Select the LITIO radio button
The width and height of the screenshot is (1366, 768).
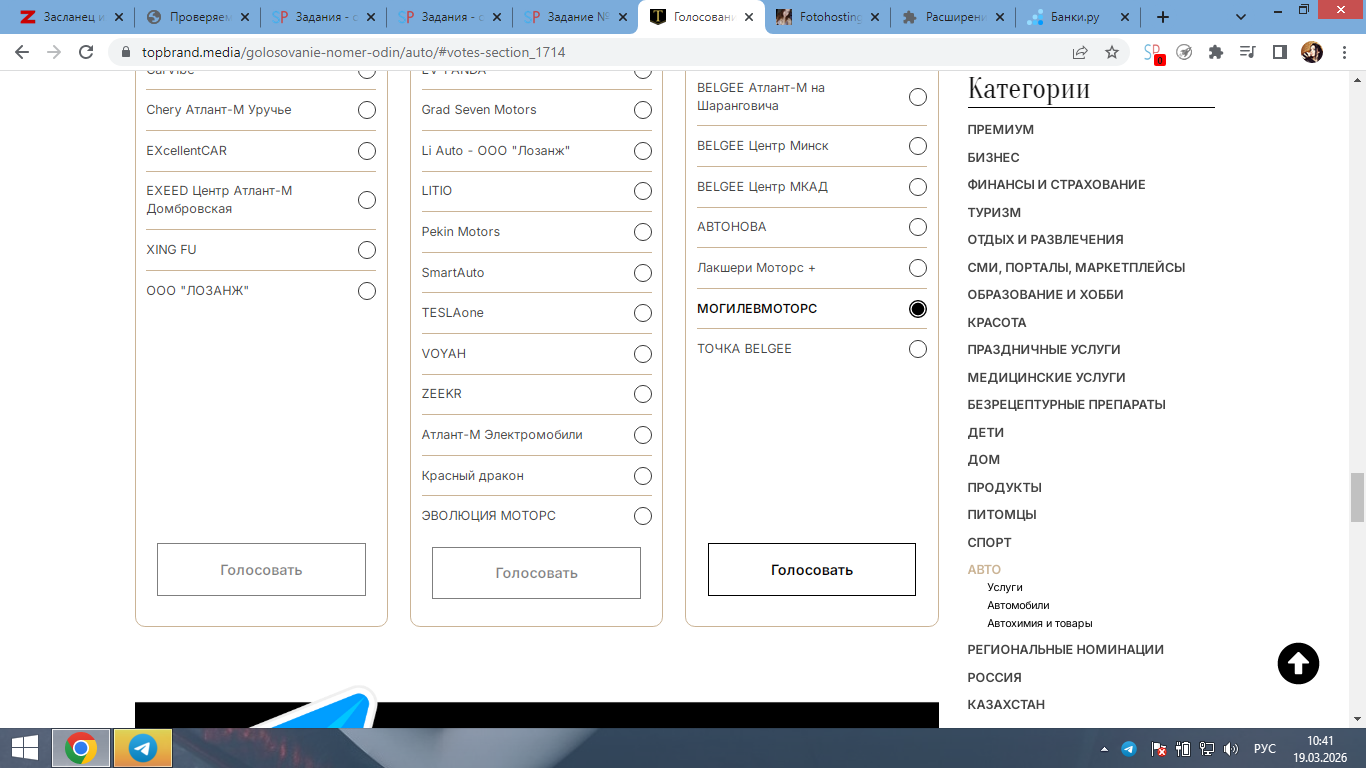[x=643, y=191]
